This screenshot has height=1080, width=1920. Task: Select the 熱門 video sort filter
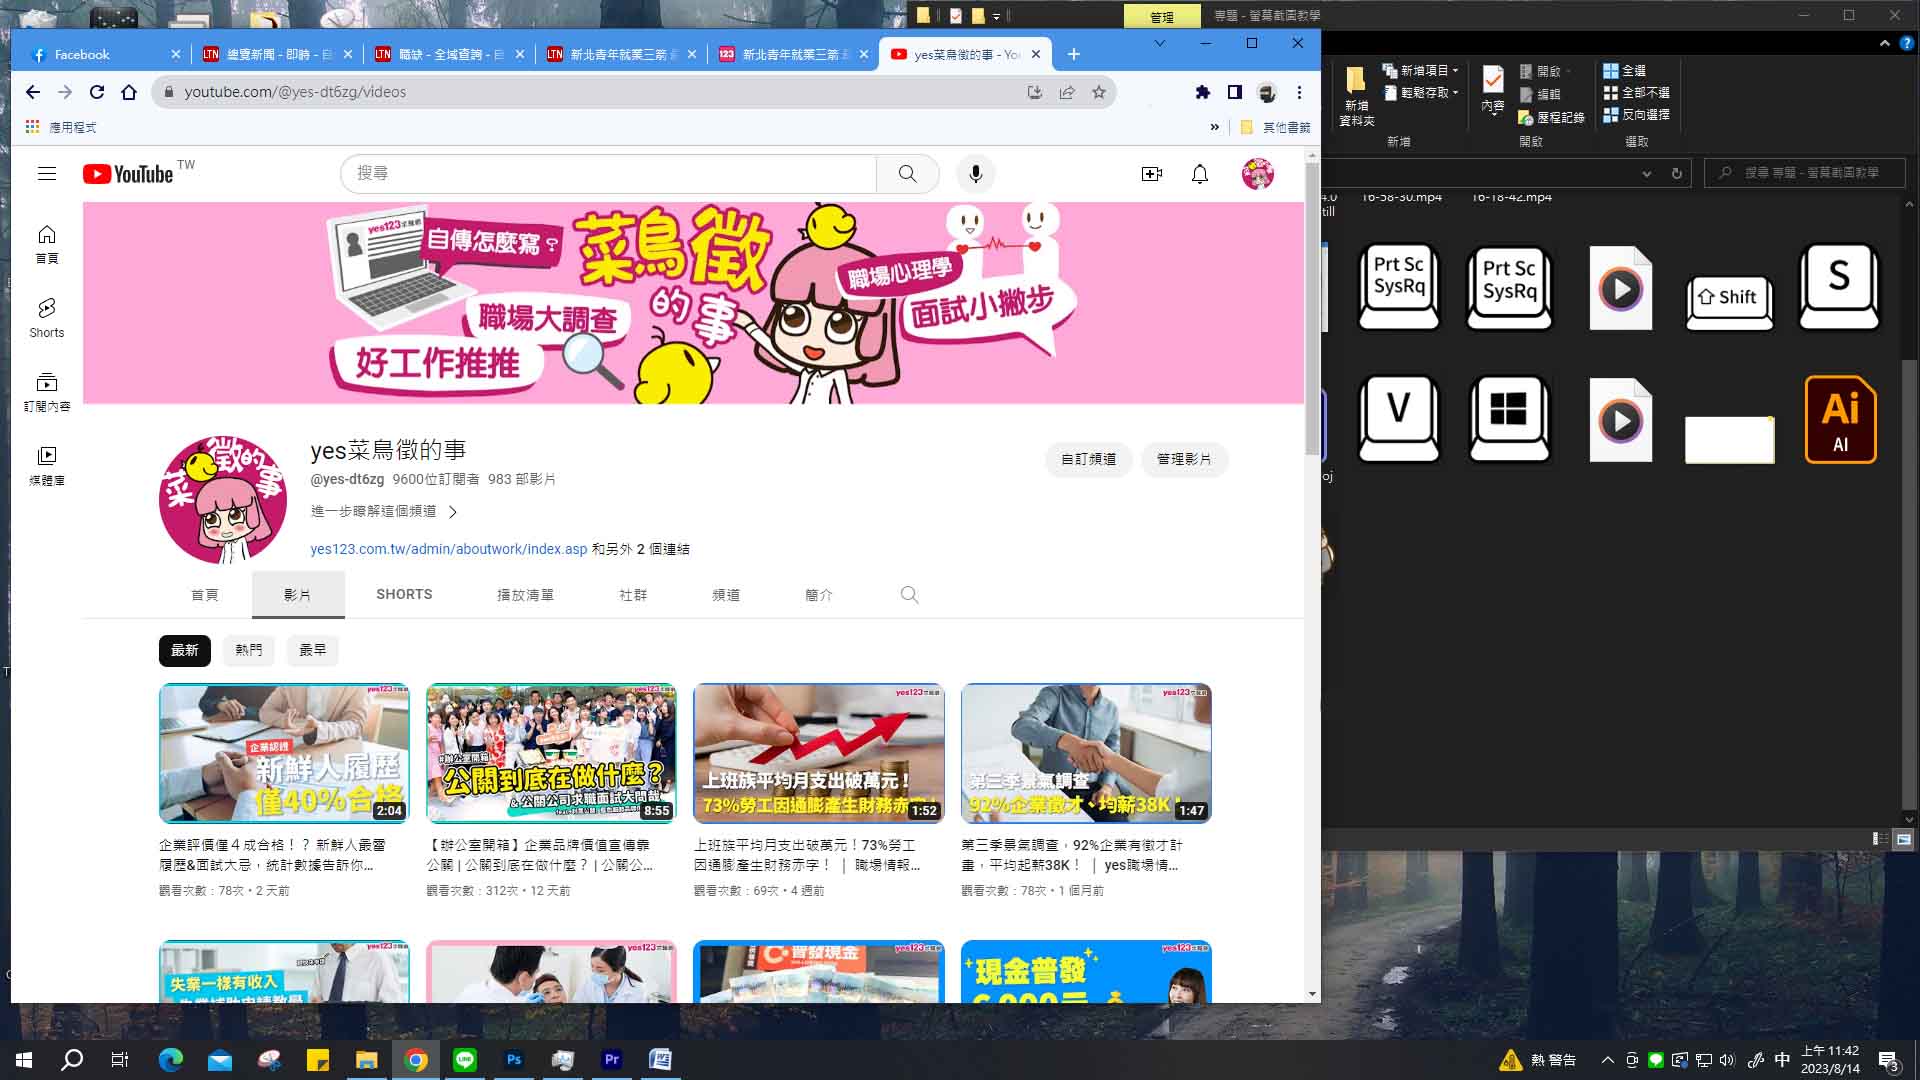click(x=249, y=650)
